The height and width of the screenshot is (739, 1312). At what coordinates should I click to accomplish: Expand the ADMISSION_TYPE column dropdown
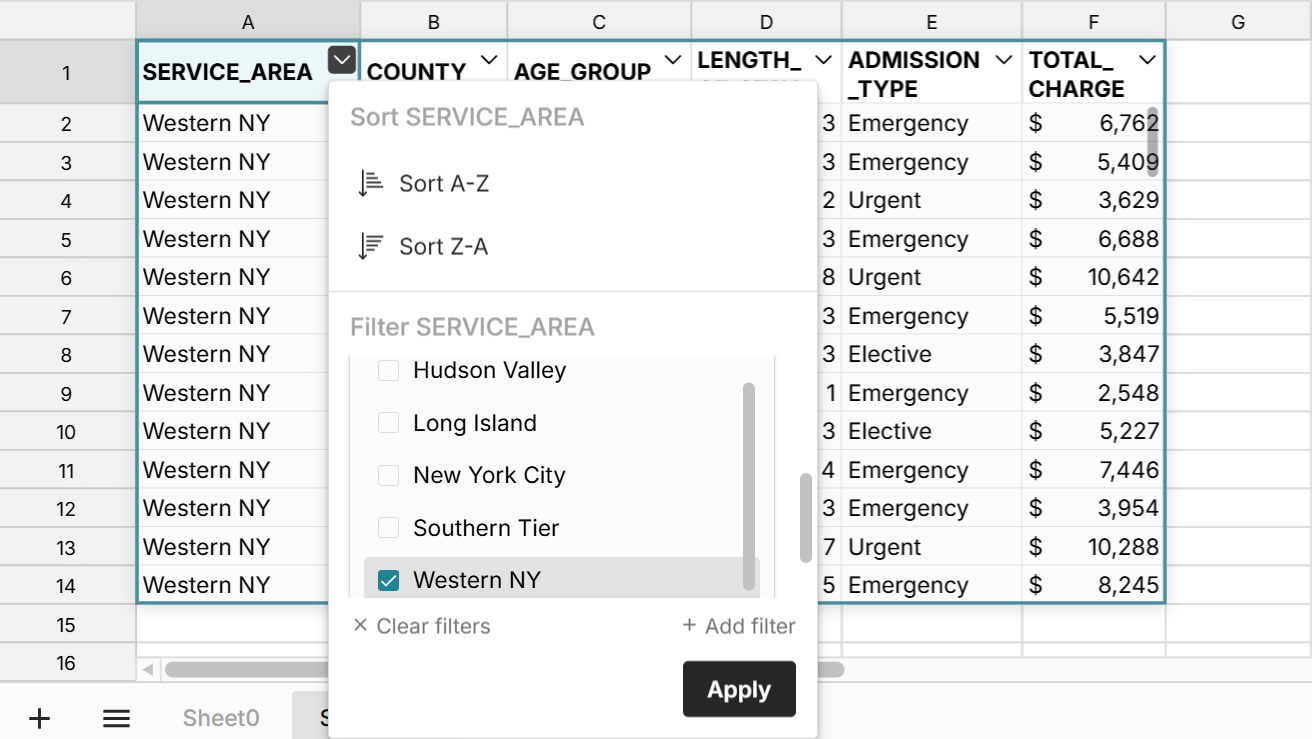[1005, 61]
